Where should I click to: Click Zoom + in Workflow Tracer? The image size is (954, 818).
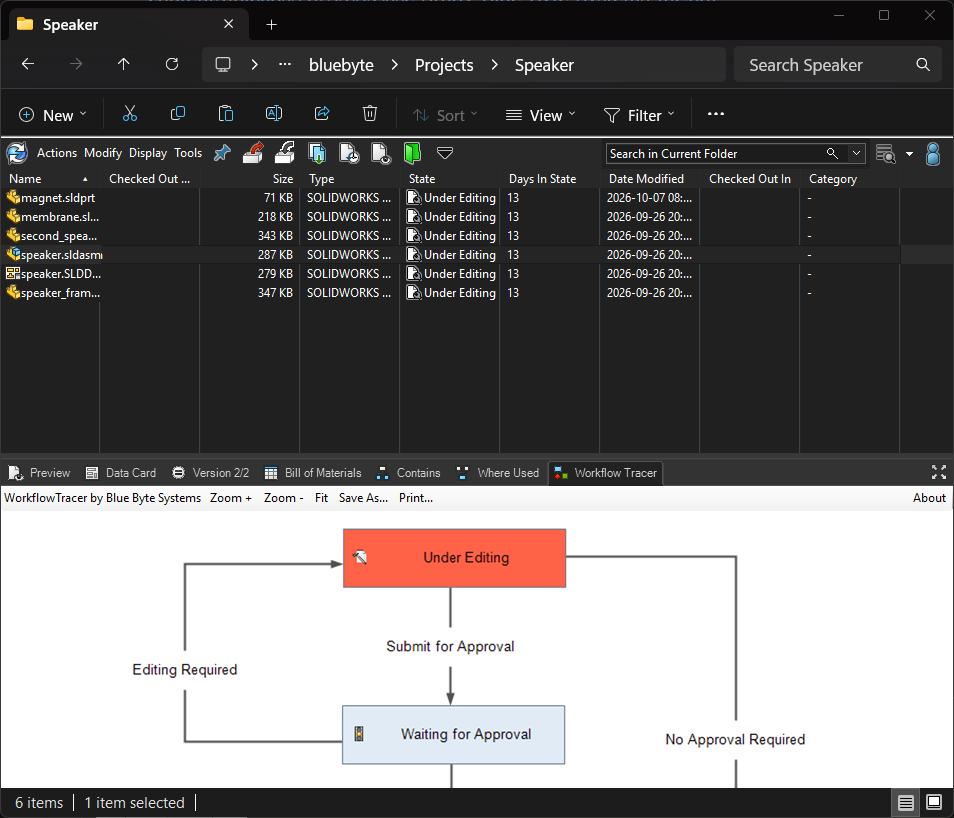click(231, 498)
